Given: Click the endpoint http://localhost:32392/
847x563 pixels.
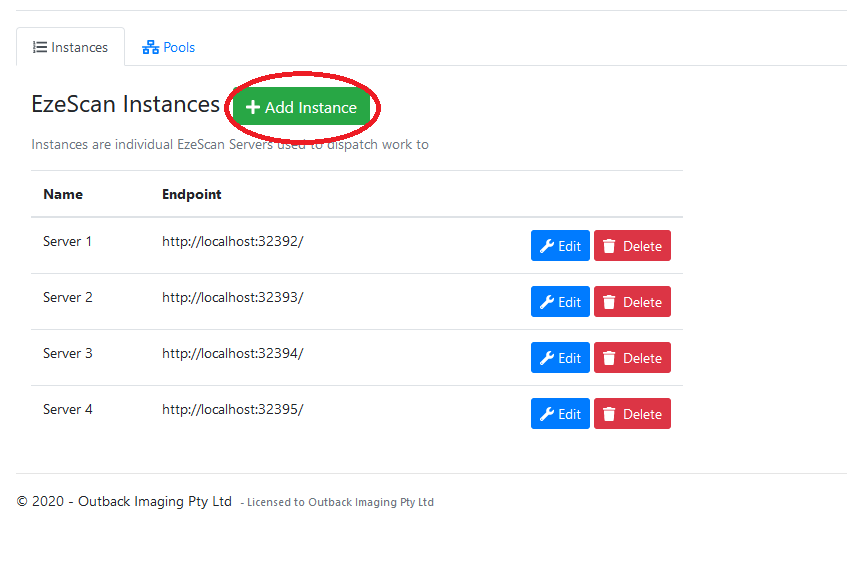Looking at the screenshot, I should coord(232,241).
